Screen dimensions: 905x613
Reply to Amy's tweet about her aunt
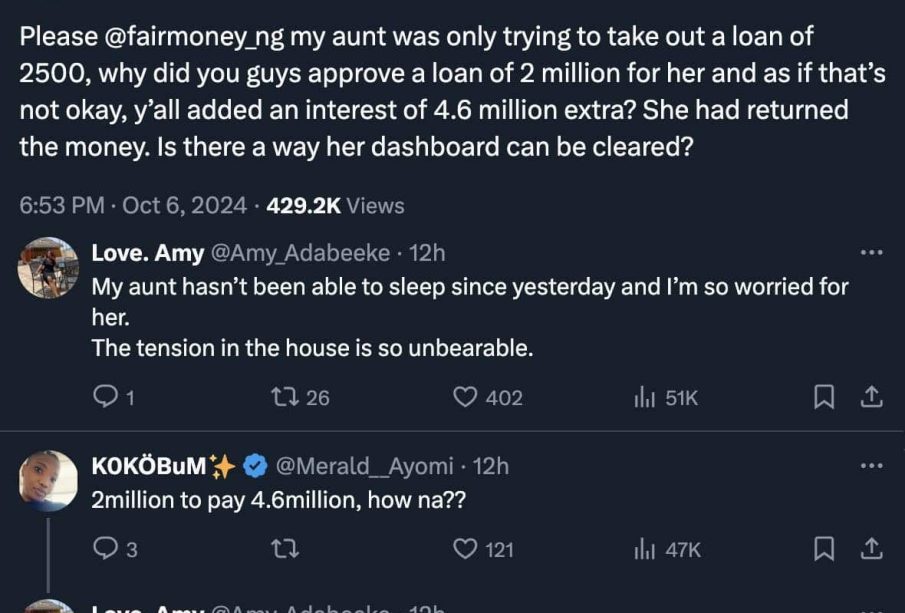coord(105,398)
